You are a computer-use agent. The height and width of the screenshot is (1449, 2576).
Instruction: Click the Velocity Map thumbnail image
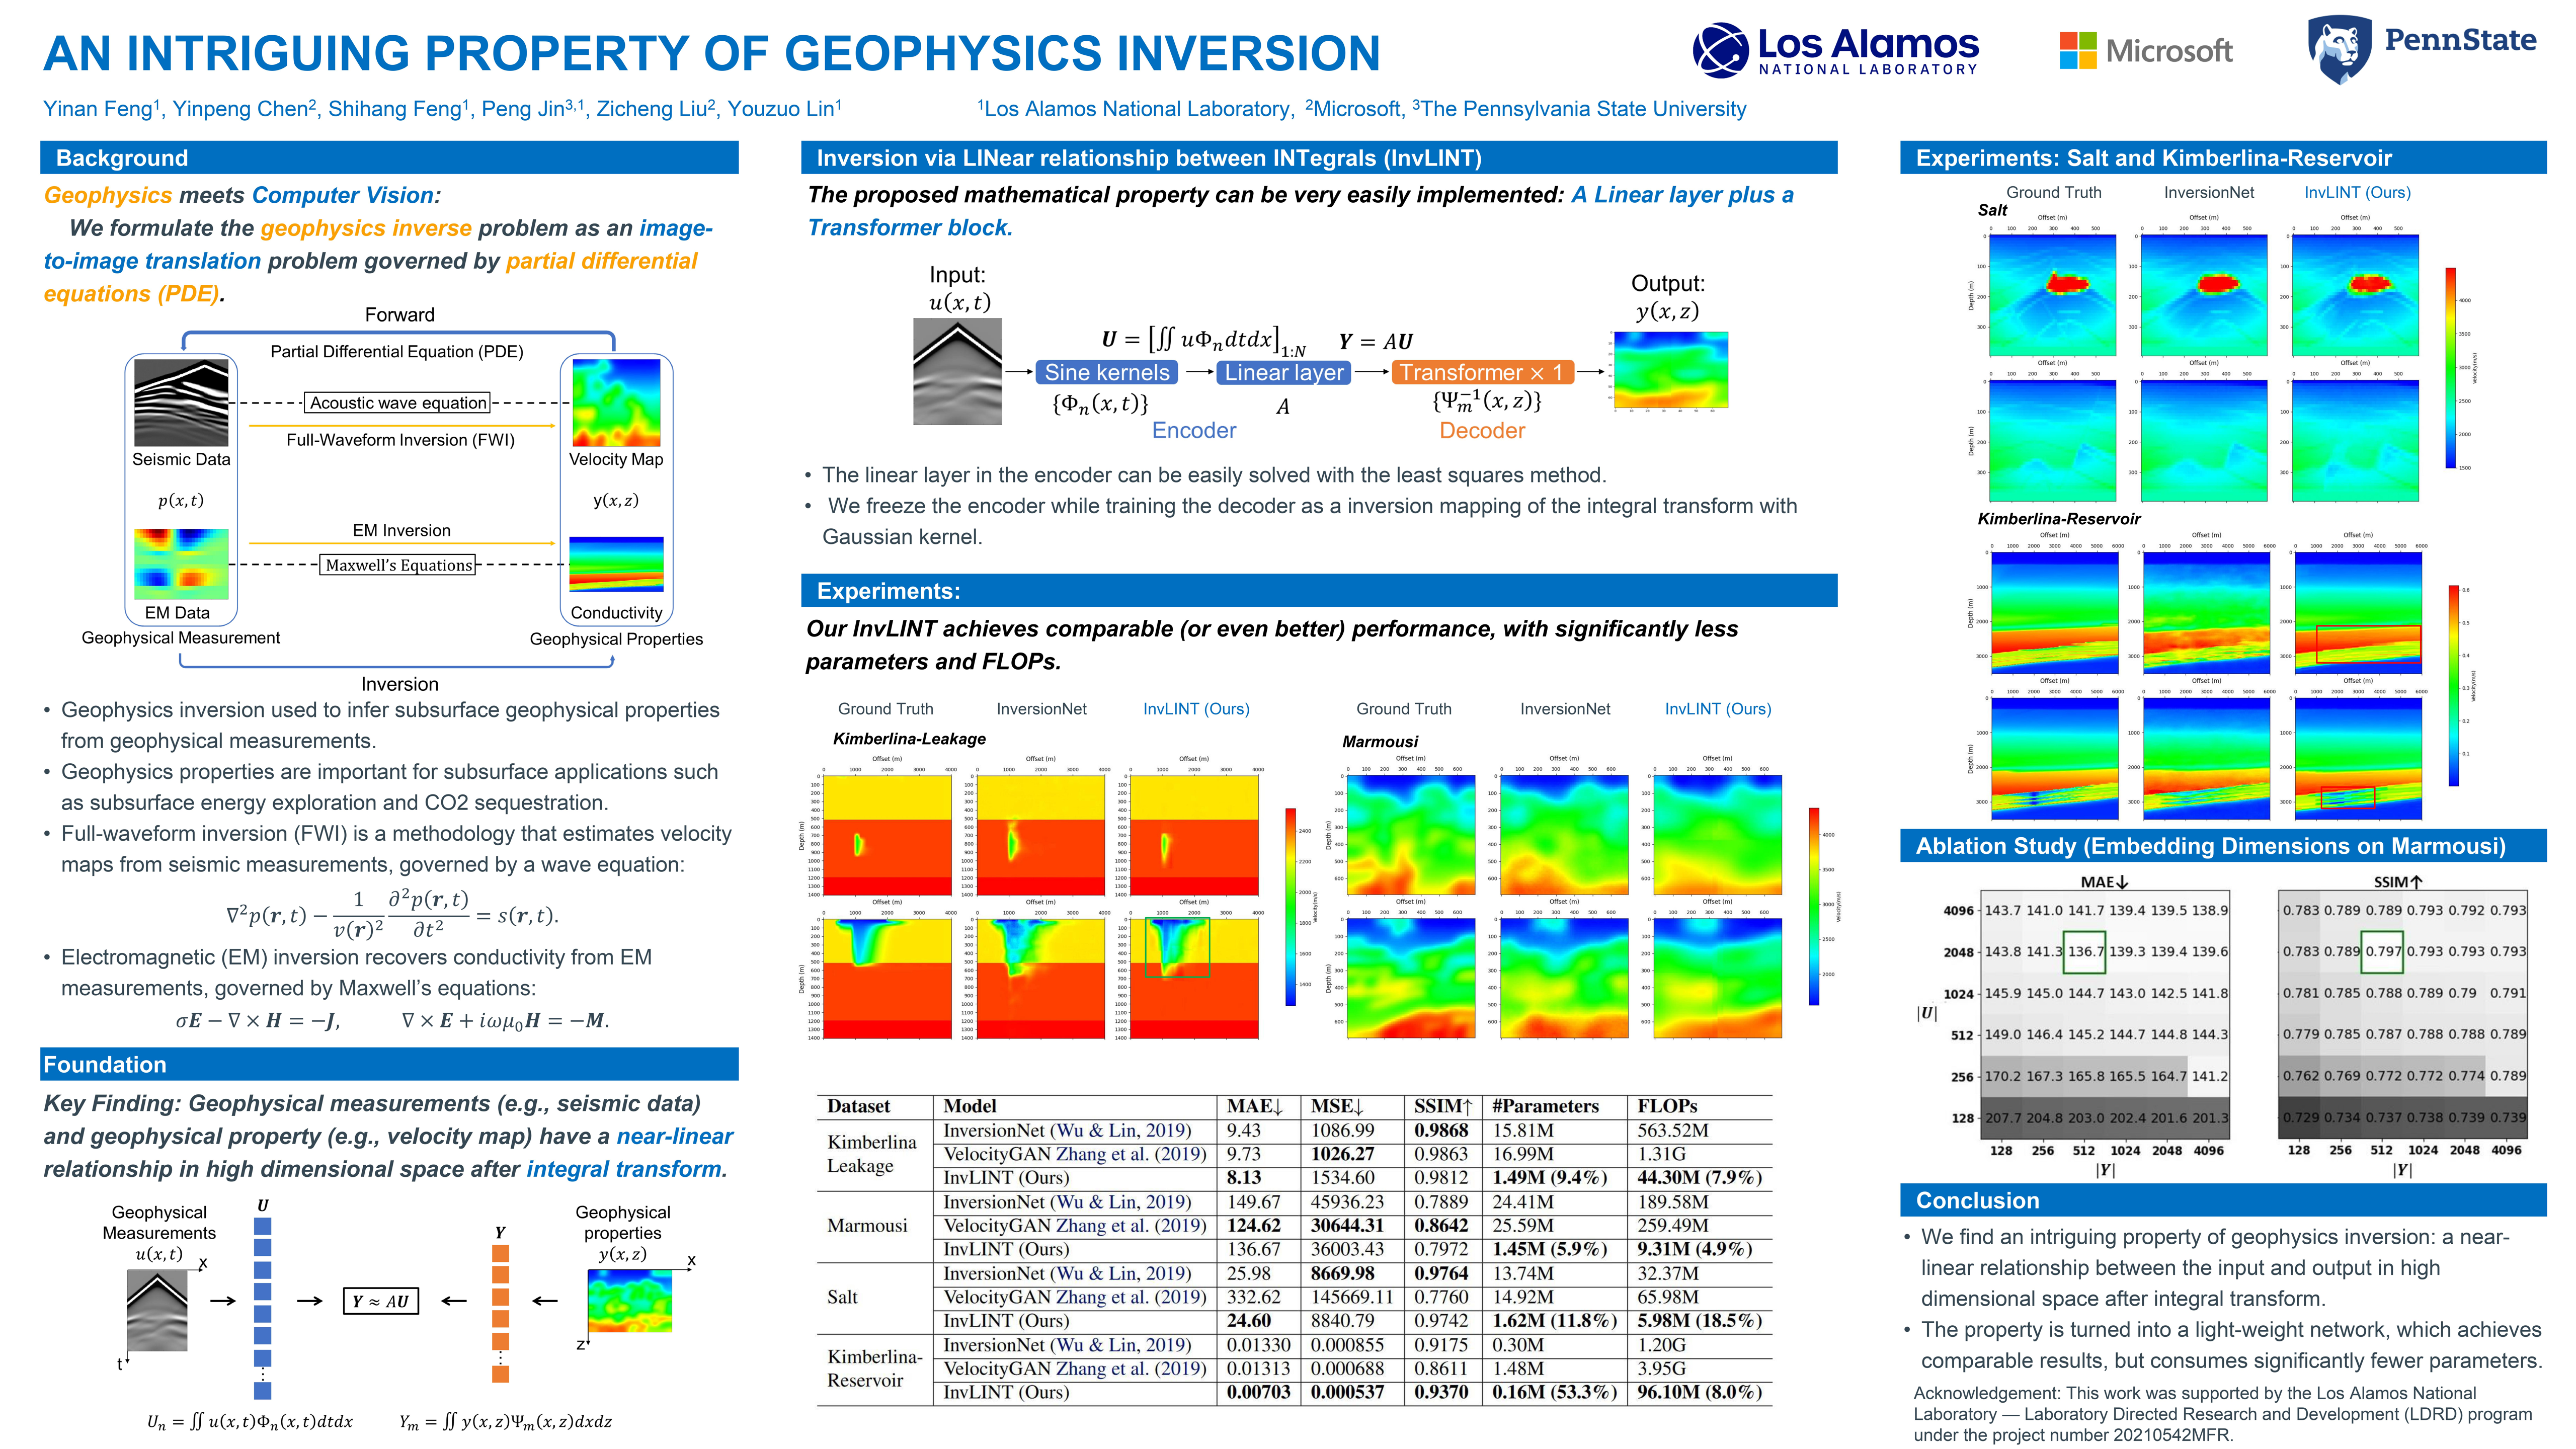pyautogui.click(x=616, y=402)
